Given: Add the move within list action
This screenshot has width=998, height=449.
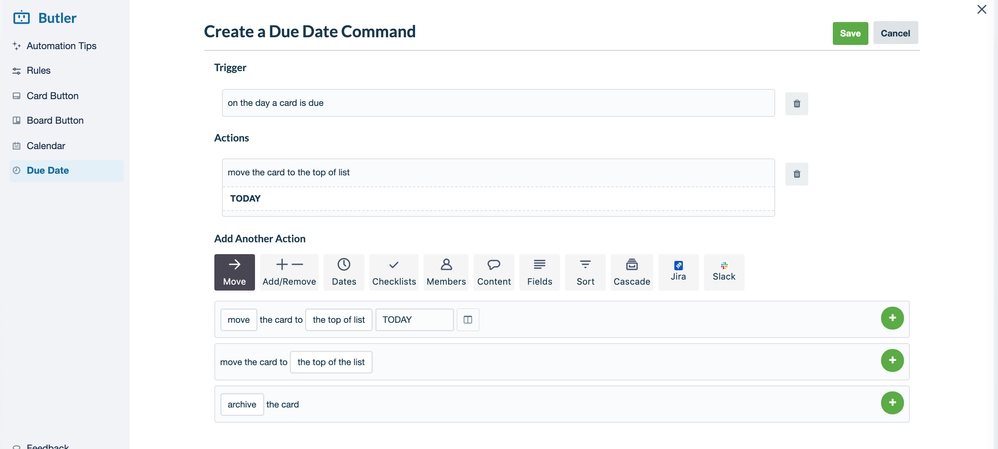Looking at the screenshot, I should click(892, 360).
